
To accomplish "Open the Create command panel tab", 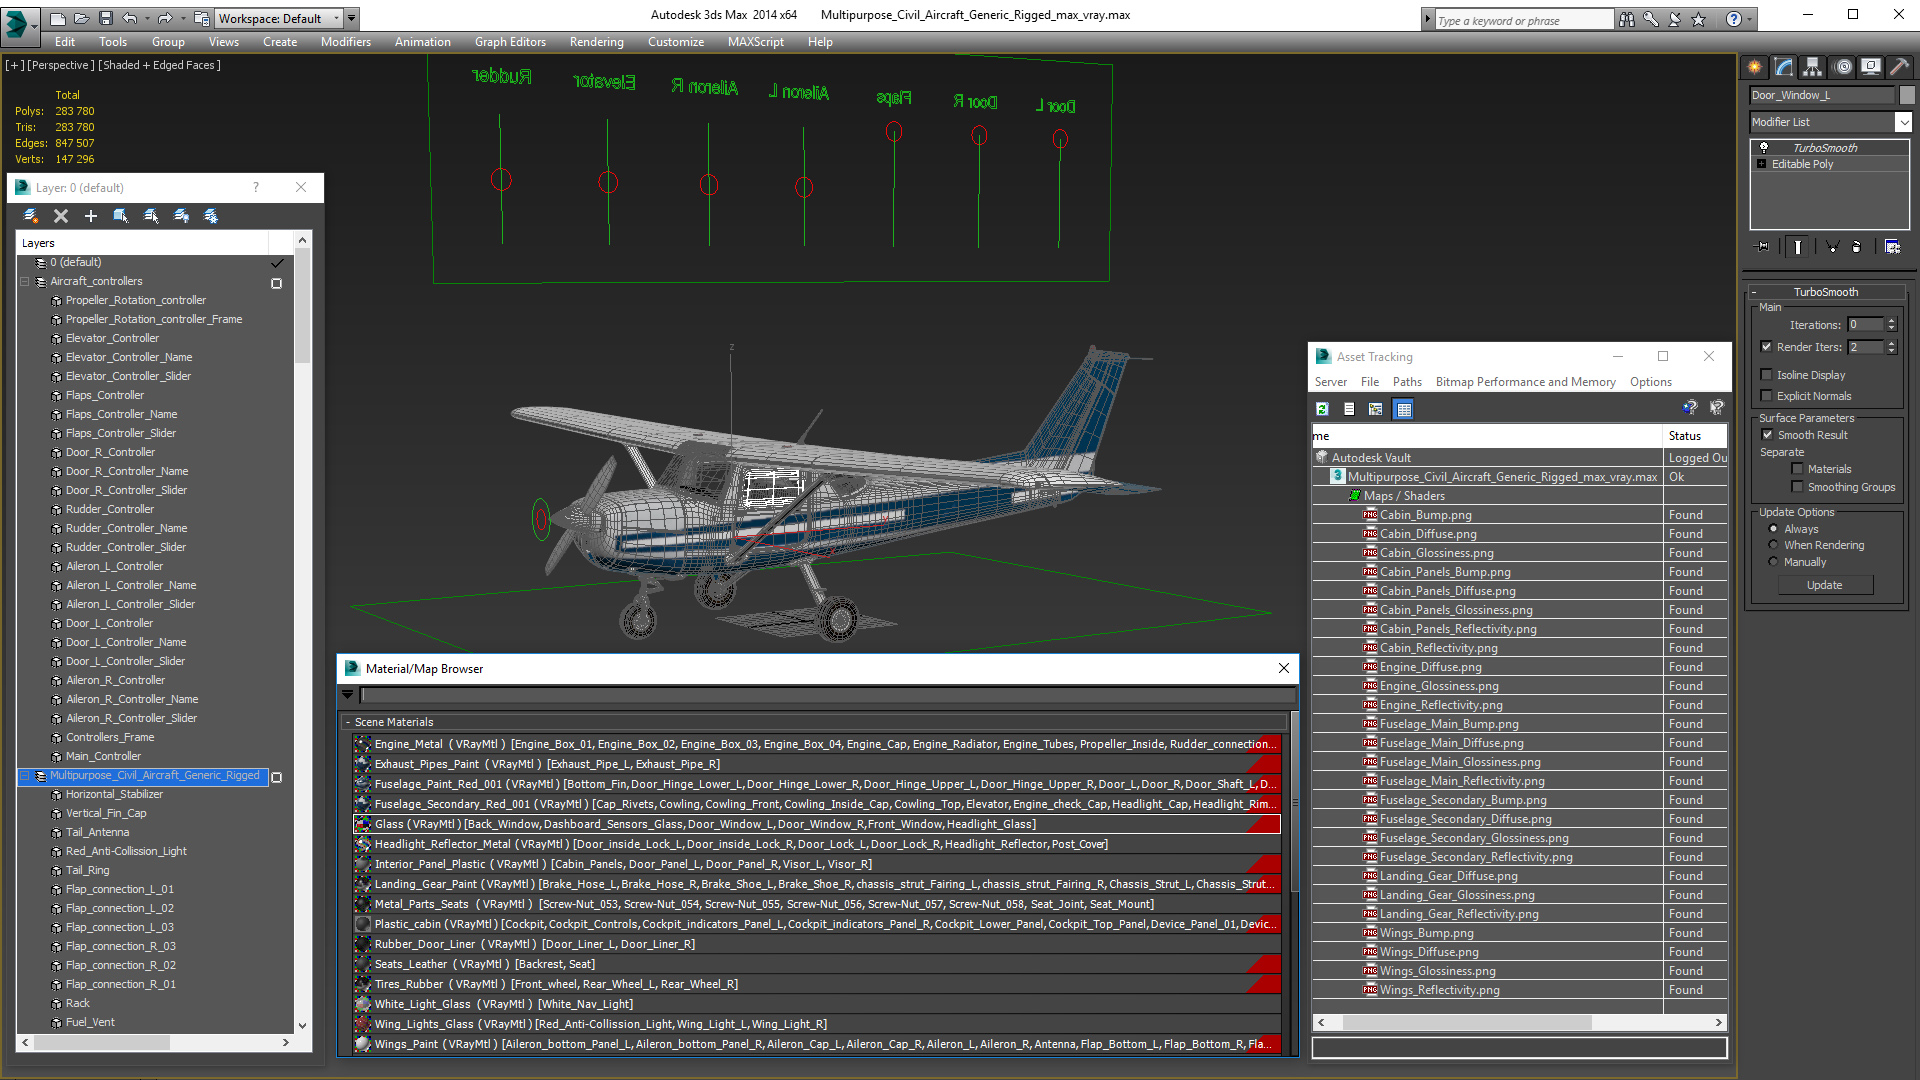I will 1755,67.
